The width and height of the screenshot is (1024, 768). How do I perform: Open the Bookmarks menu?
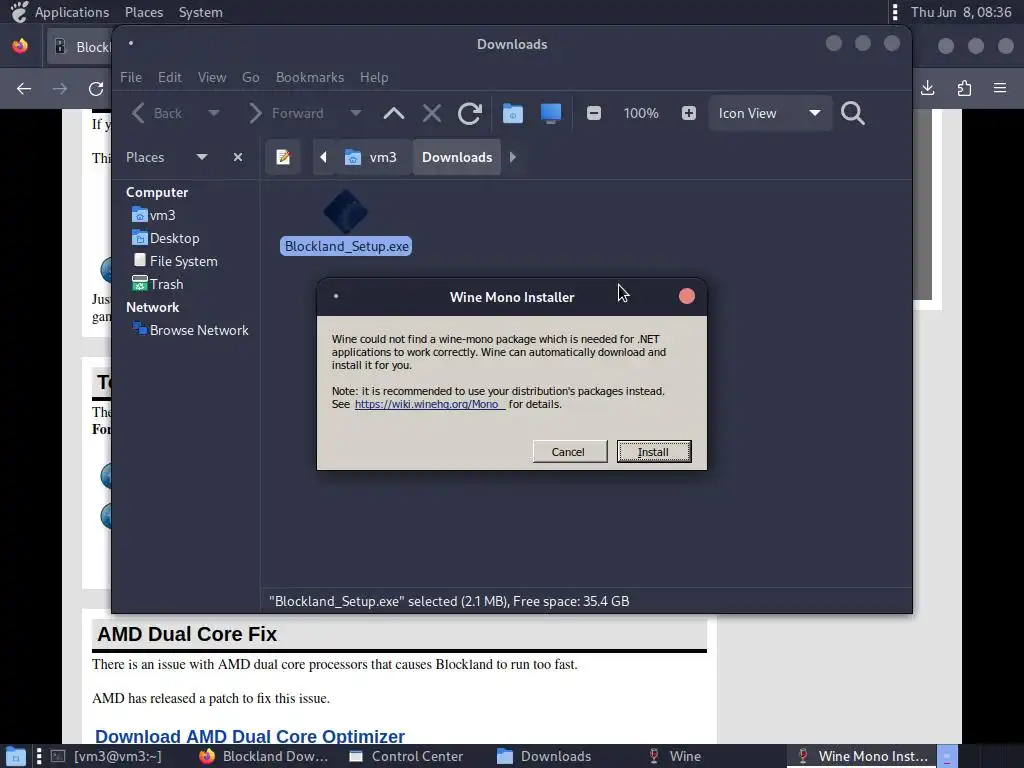310,77
